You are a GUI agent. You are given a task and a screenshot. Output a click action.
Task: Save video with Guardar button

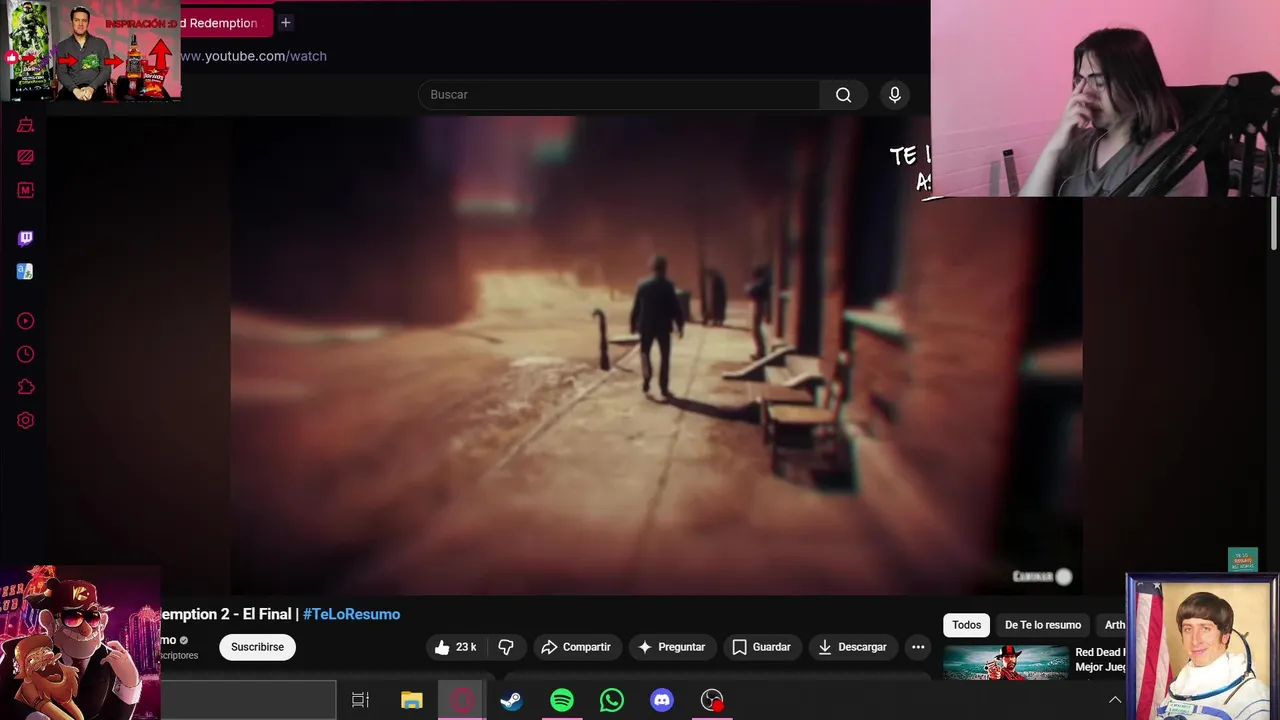pos(762,647)
